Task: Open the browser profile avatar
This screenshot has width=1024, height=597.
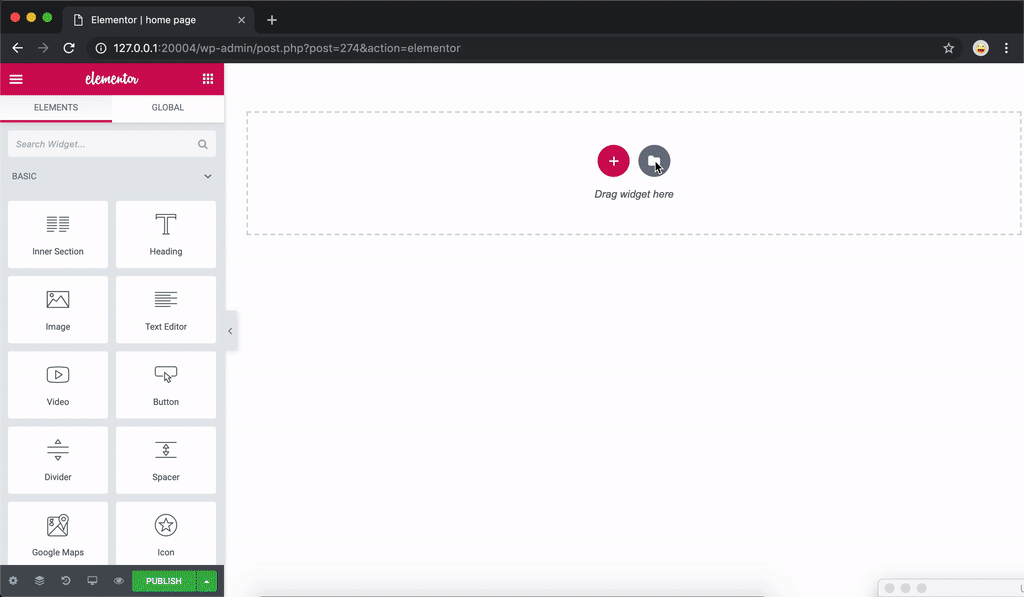Action: [x=980, y=48]
